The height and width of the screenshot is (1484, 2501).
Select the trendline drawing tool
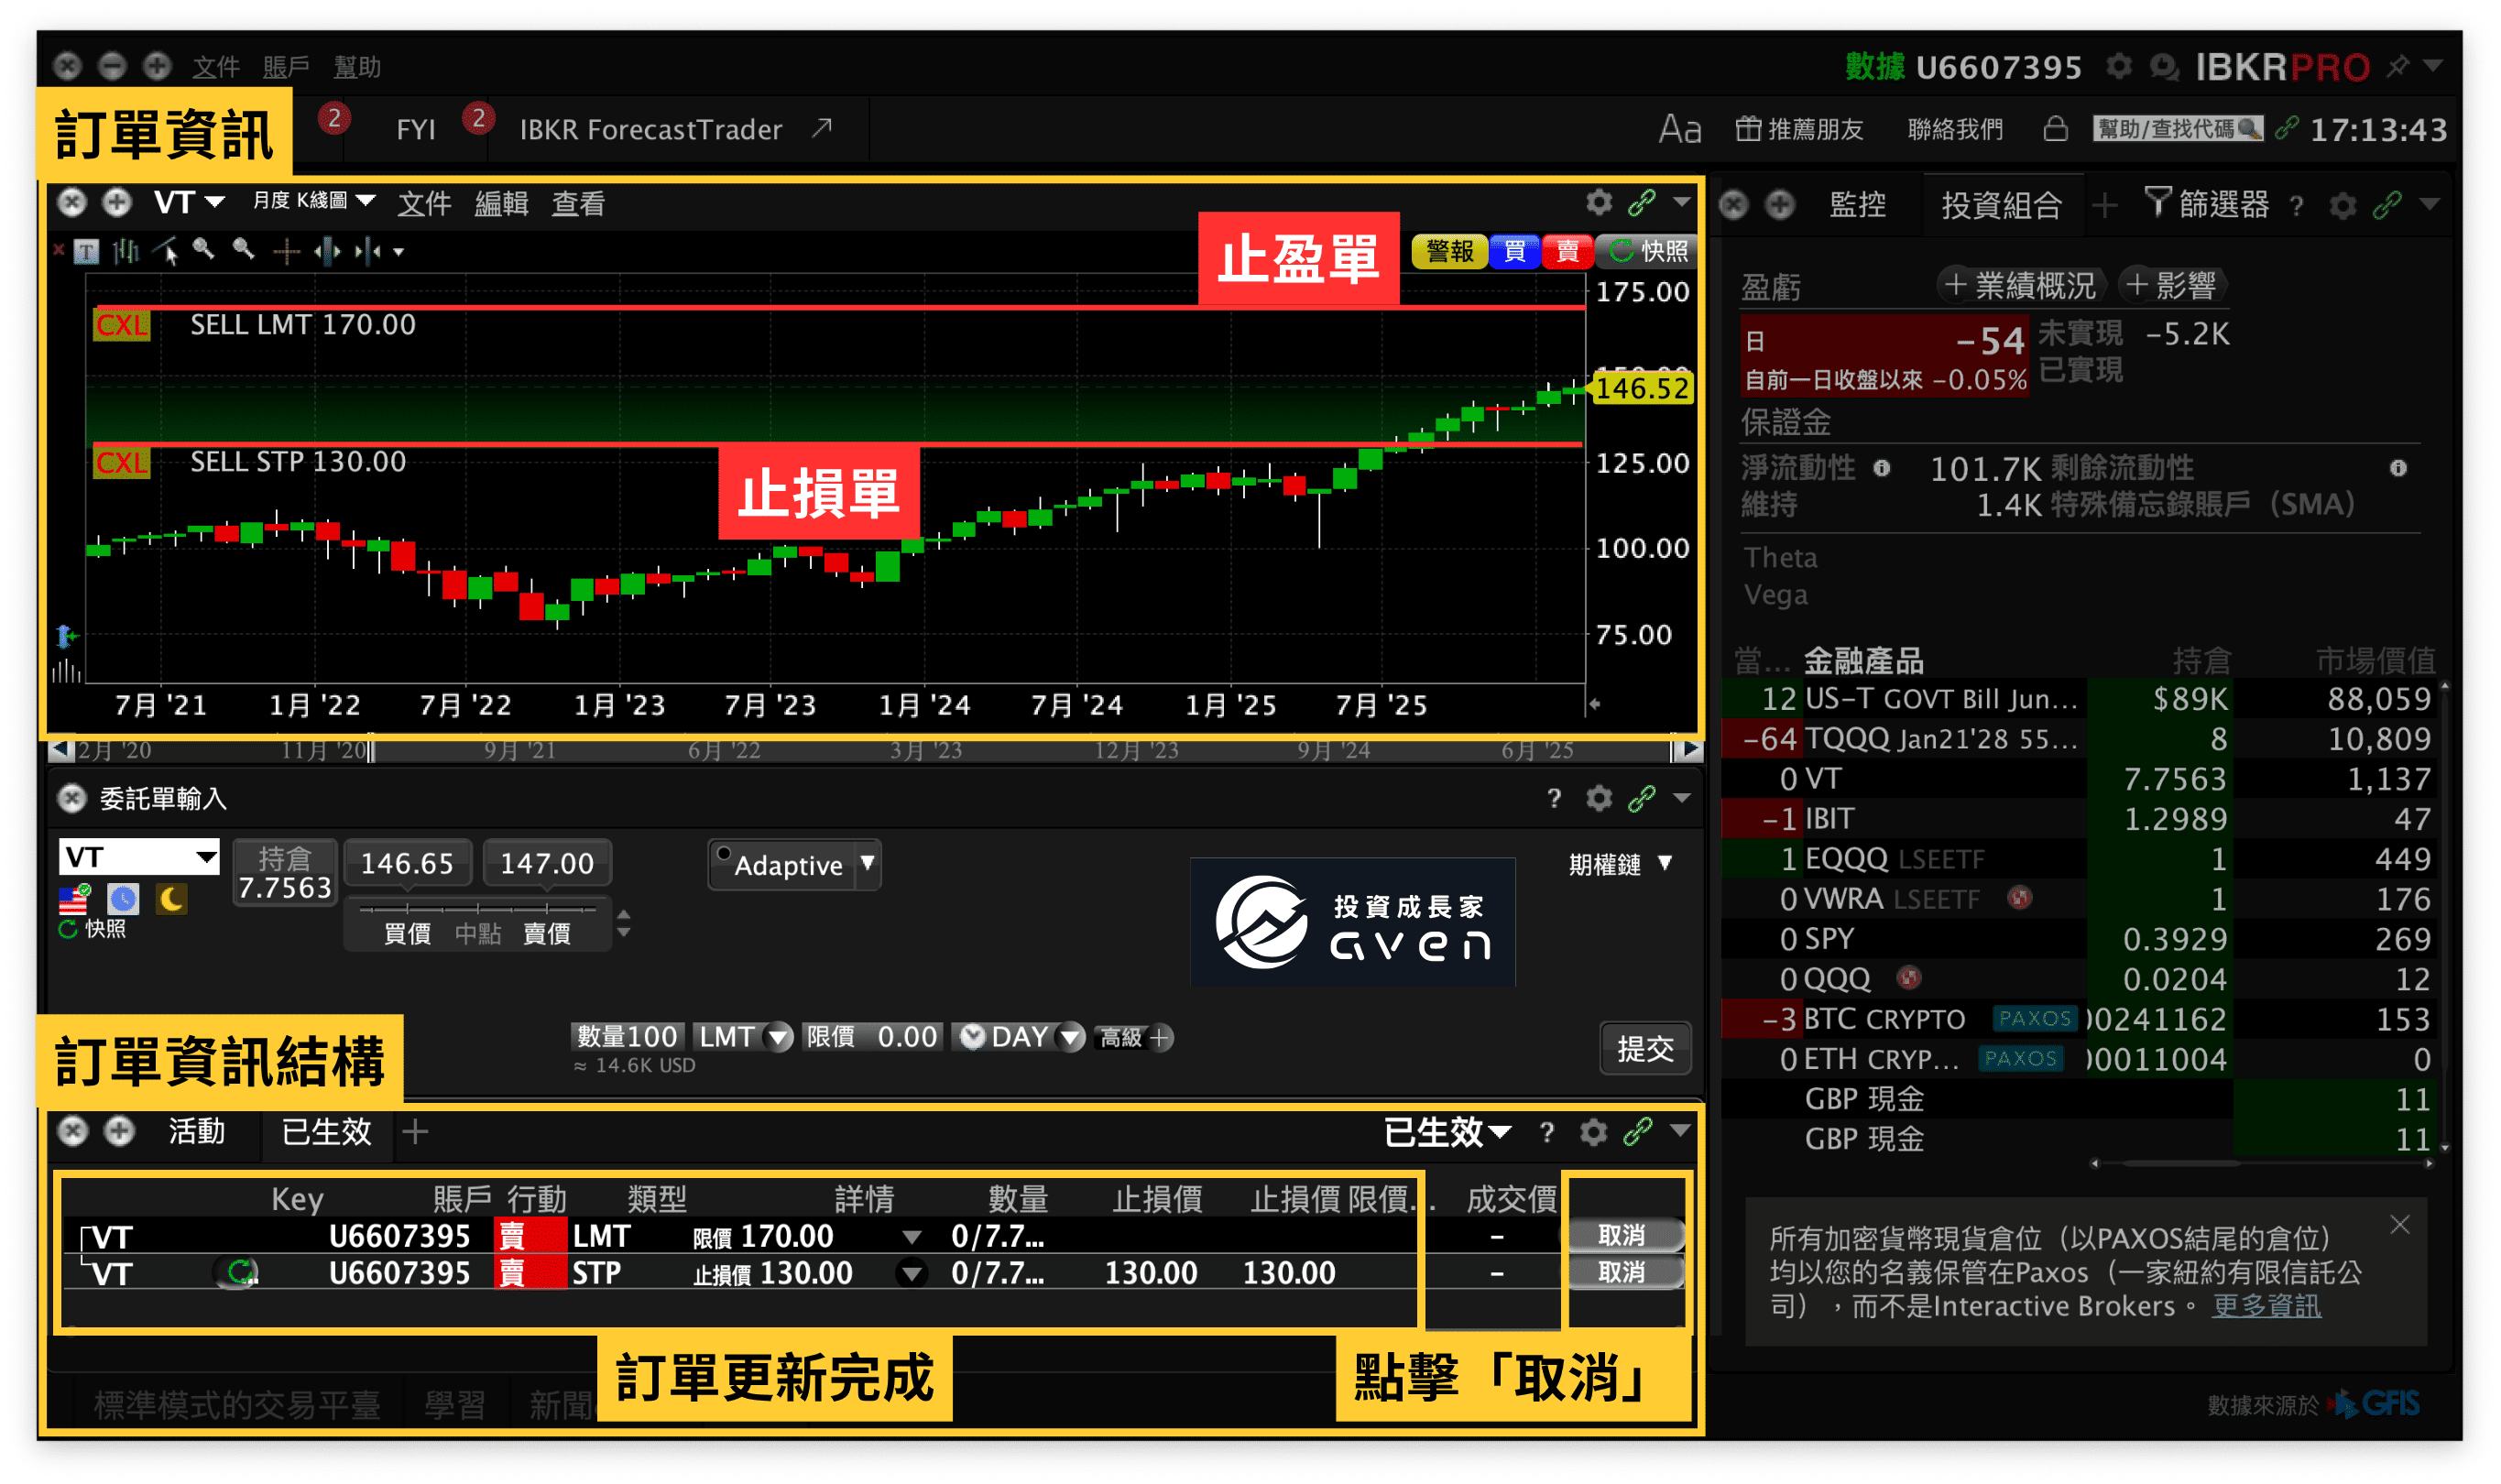point(167,250)
